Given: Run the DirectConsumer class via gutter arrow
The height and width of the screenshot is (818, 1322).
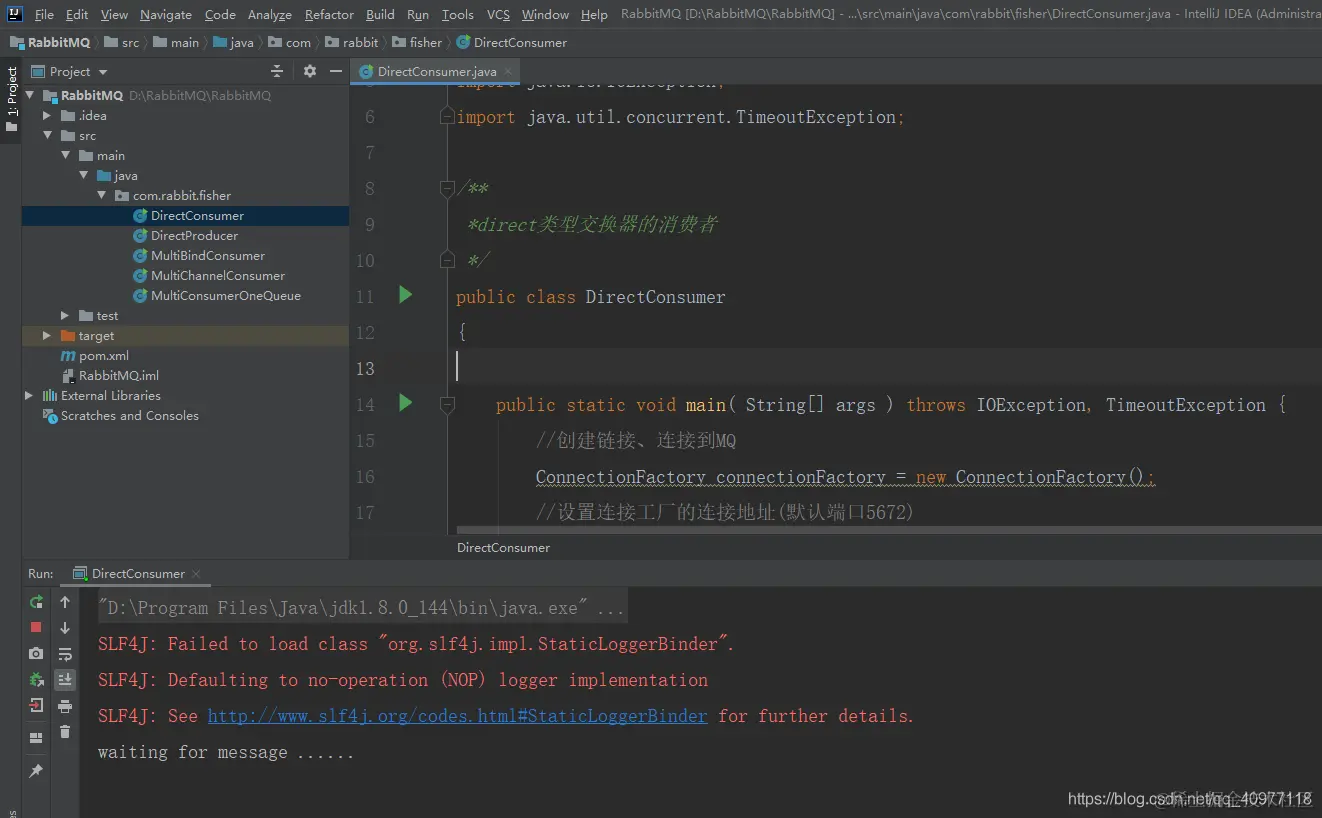Looking at the screenshot, I should (x=405, y=295).
